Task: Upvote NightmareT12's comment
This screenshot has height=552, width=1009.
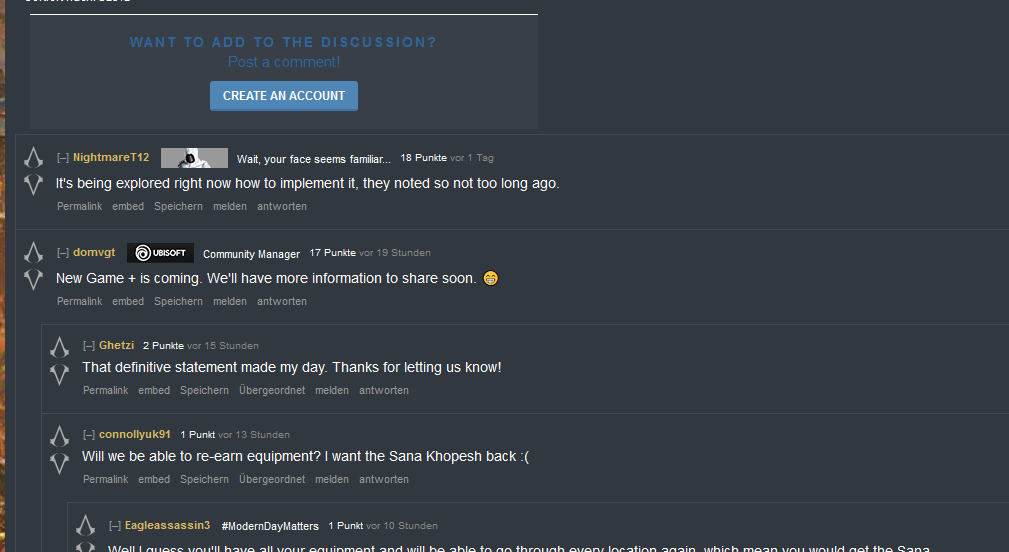Action: [x=33, y=157]
